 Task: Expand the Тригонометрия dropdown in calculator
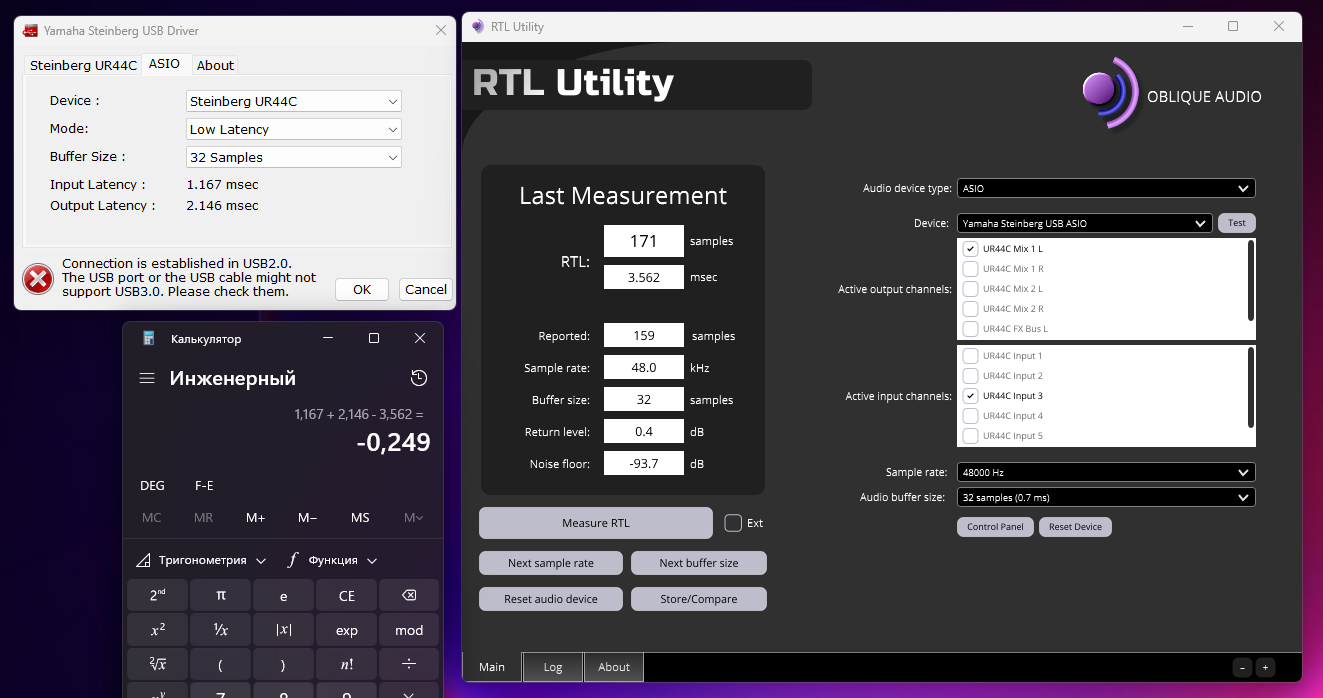point(203,560)
